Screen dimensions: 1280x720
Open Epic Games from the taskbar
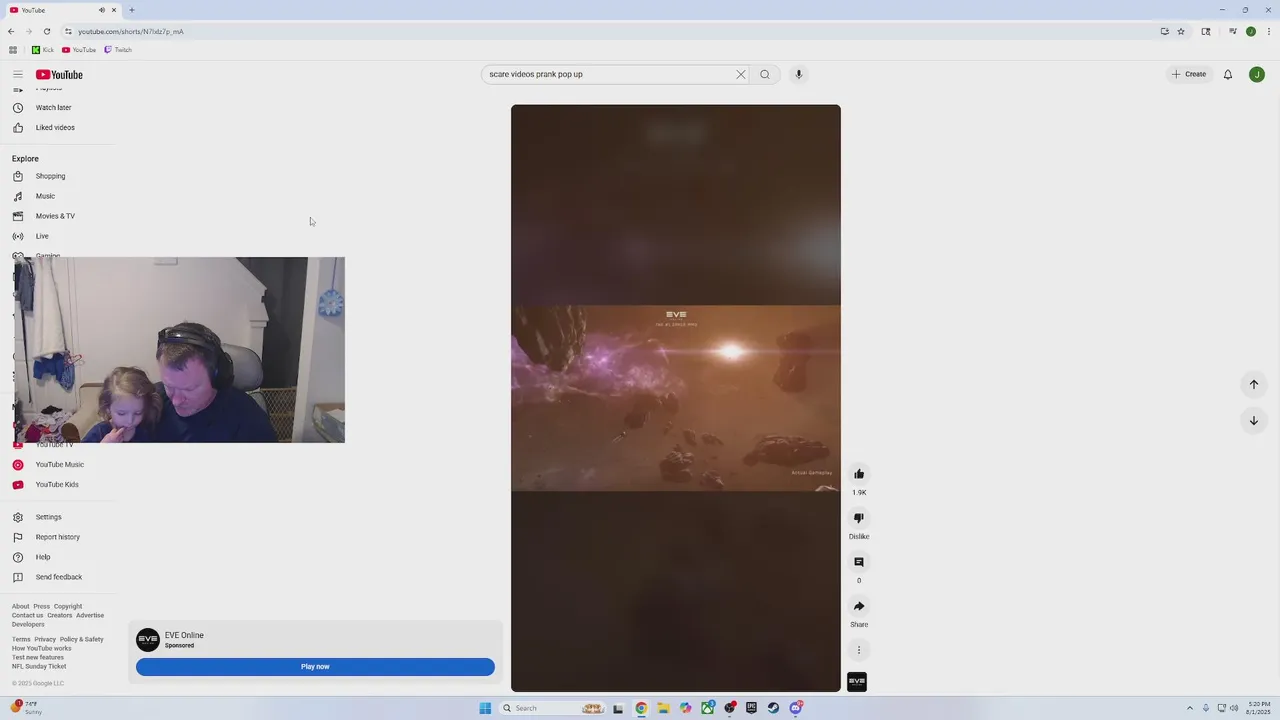tap(751, 708)
